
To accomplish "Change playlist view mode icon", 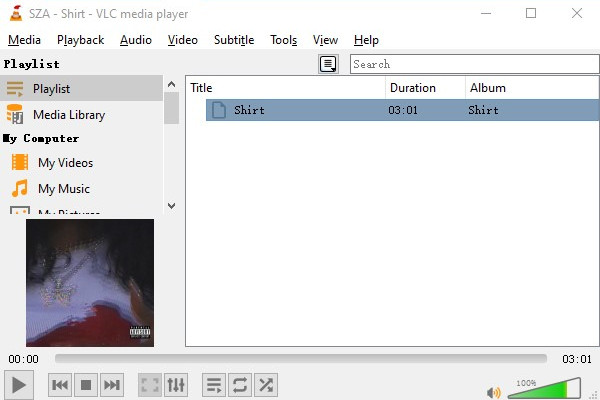I will coord(328,64).
